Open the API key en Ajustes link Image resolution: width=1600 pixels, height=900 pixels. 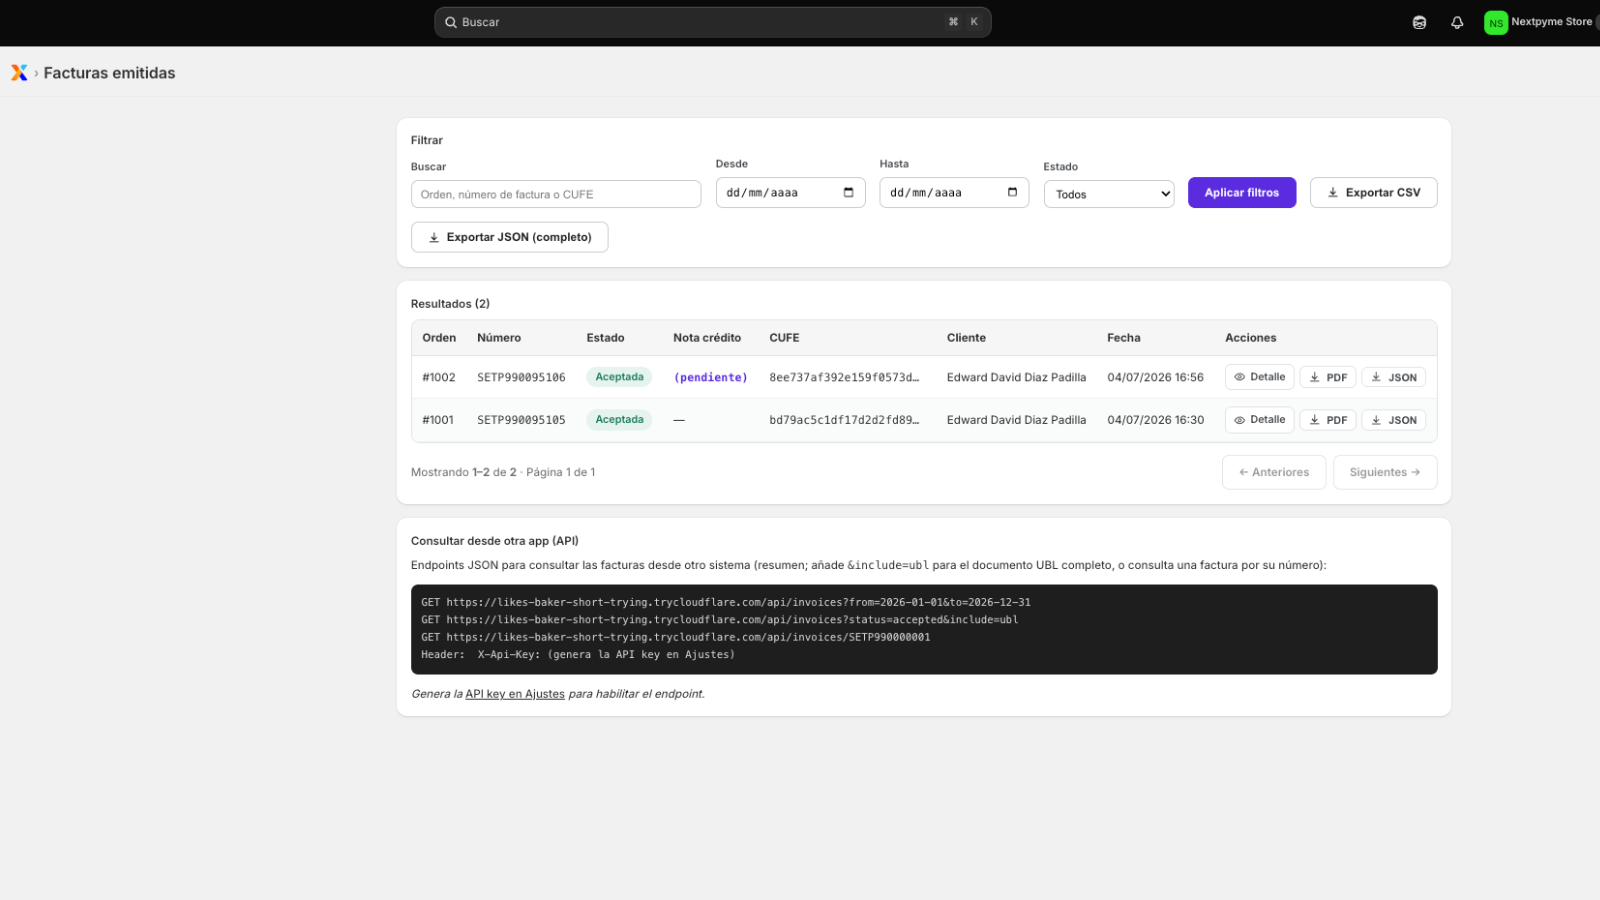(515, 694)
